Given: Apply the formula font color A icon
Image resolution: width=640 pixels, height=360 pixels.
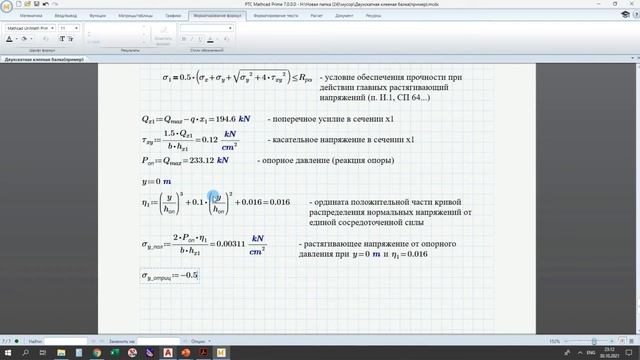Looking at the screenshot, I should (x=9, y=39).
